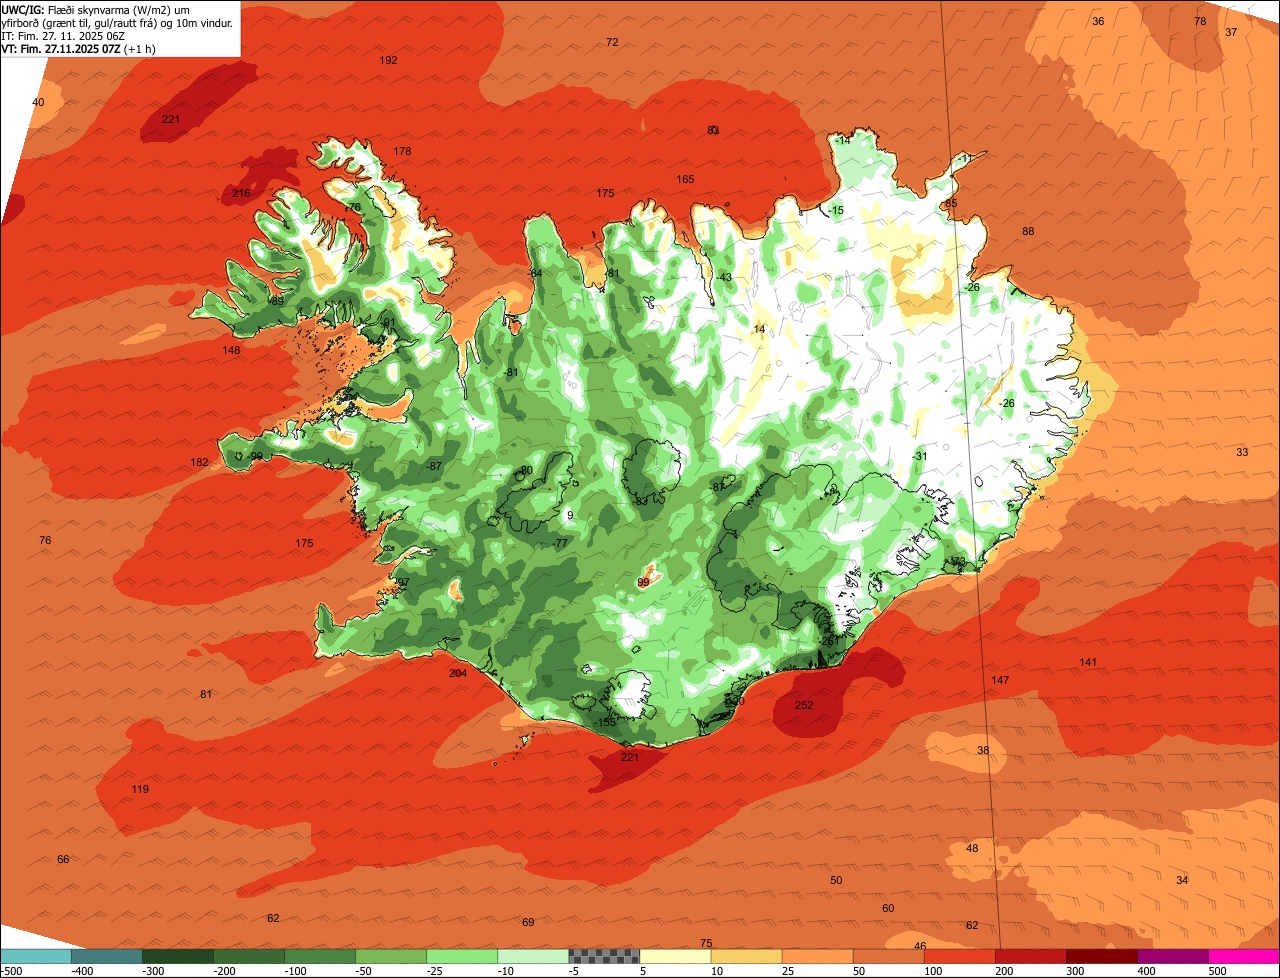Click the map value '40'

point(38,102)
